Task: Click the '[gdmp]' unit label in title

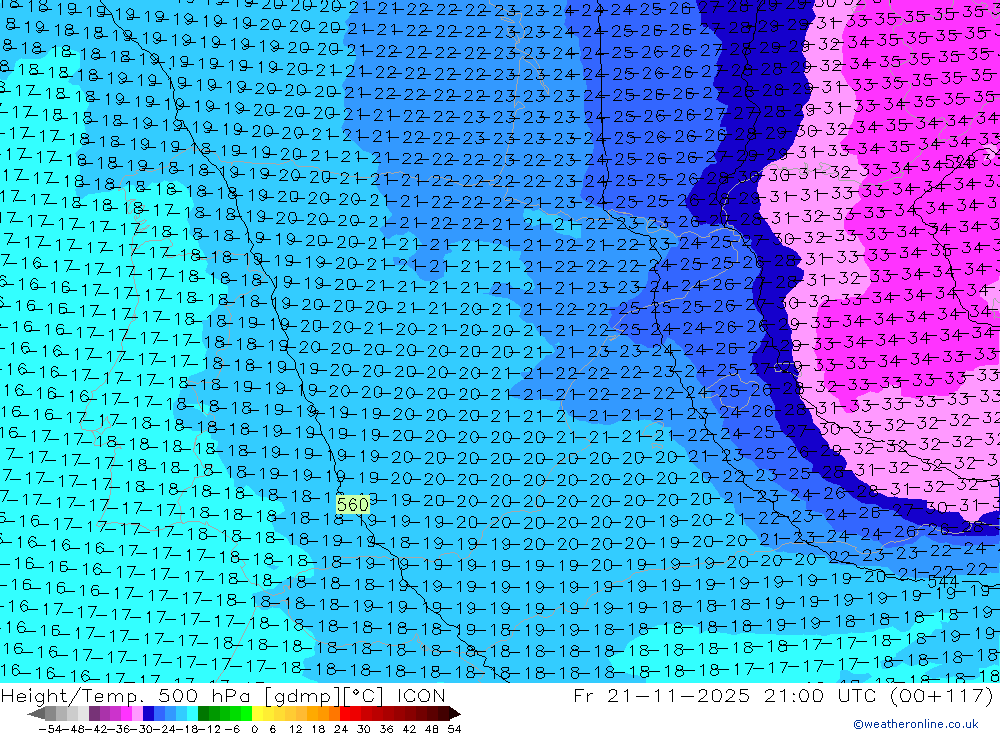Action: click(303, 695)
